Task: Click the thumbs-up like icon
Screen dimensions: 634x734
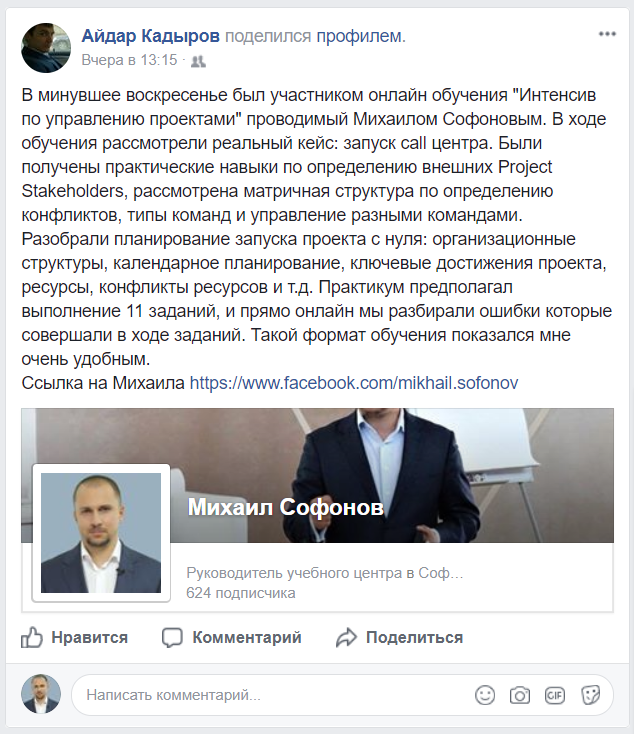Action: 32,637
